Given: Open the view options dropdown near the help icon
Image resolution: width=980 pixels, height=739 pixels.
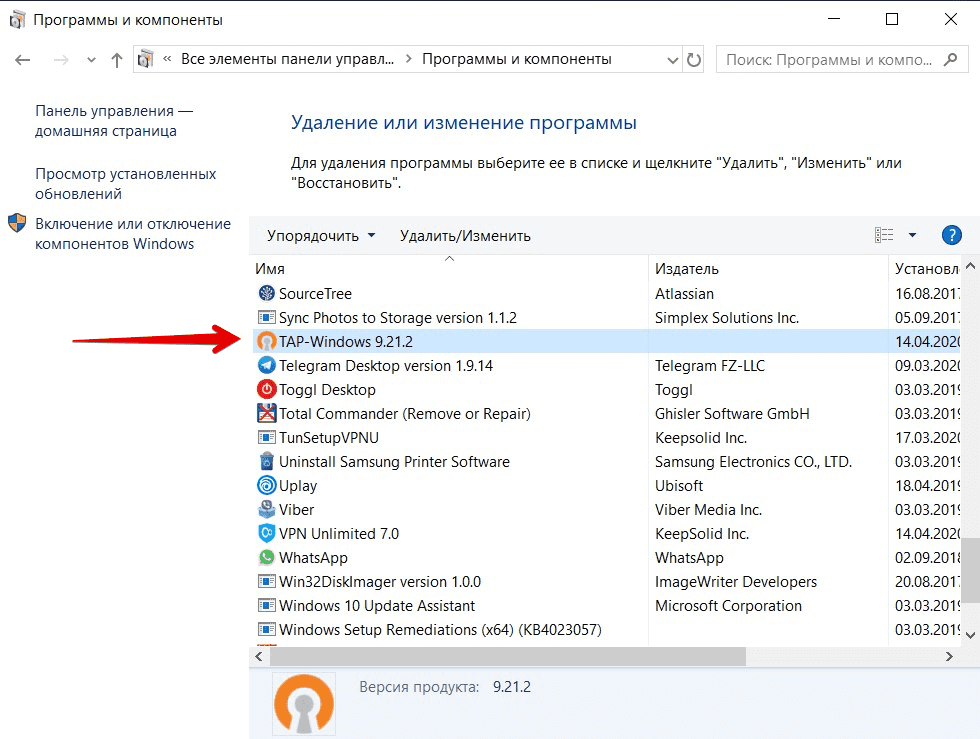Looking at the screenshot, I should pos(914,235).
